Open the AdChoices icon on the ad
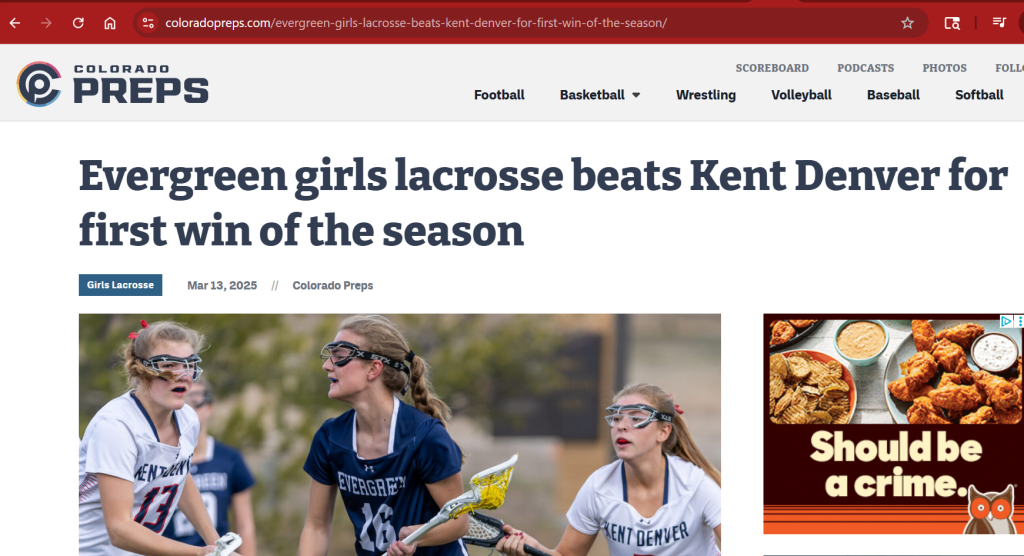 point(1006,321)
